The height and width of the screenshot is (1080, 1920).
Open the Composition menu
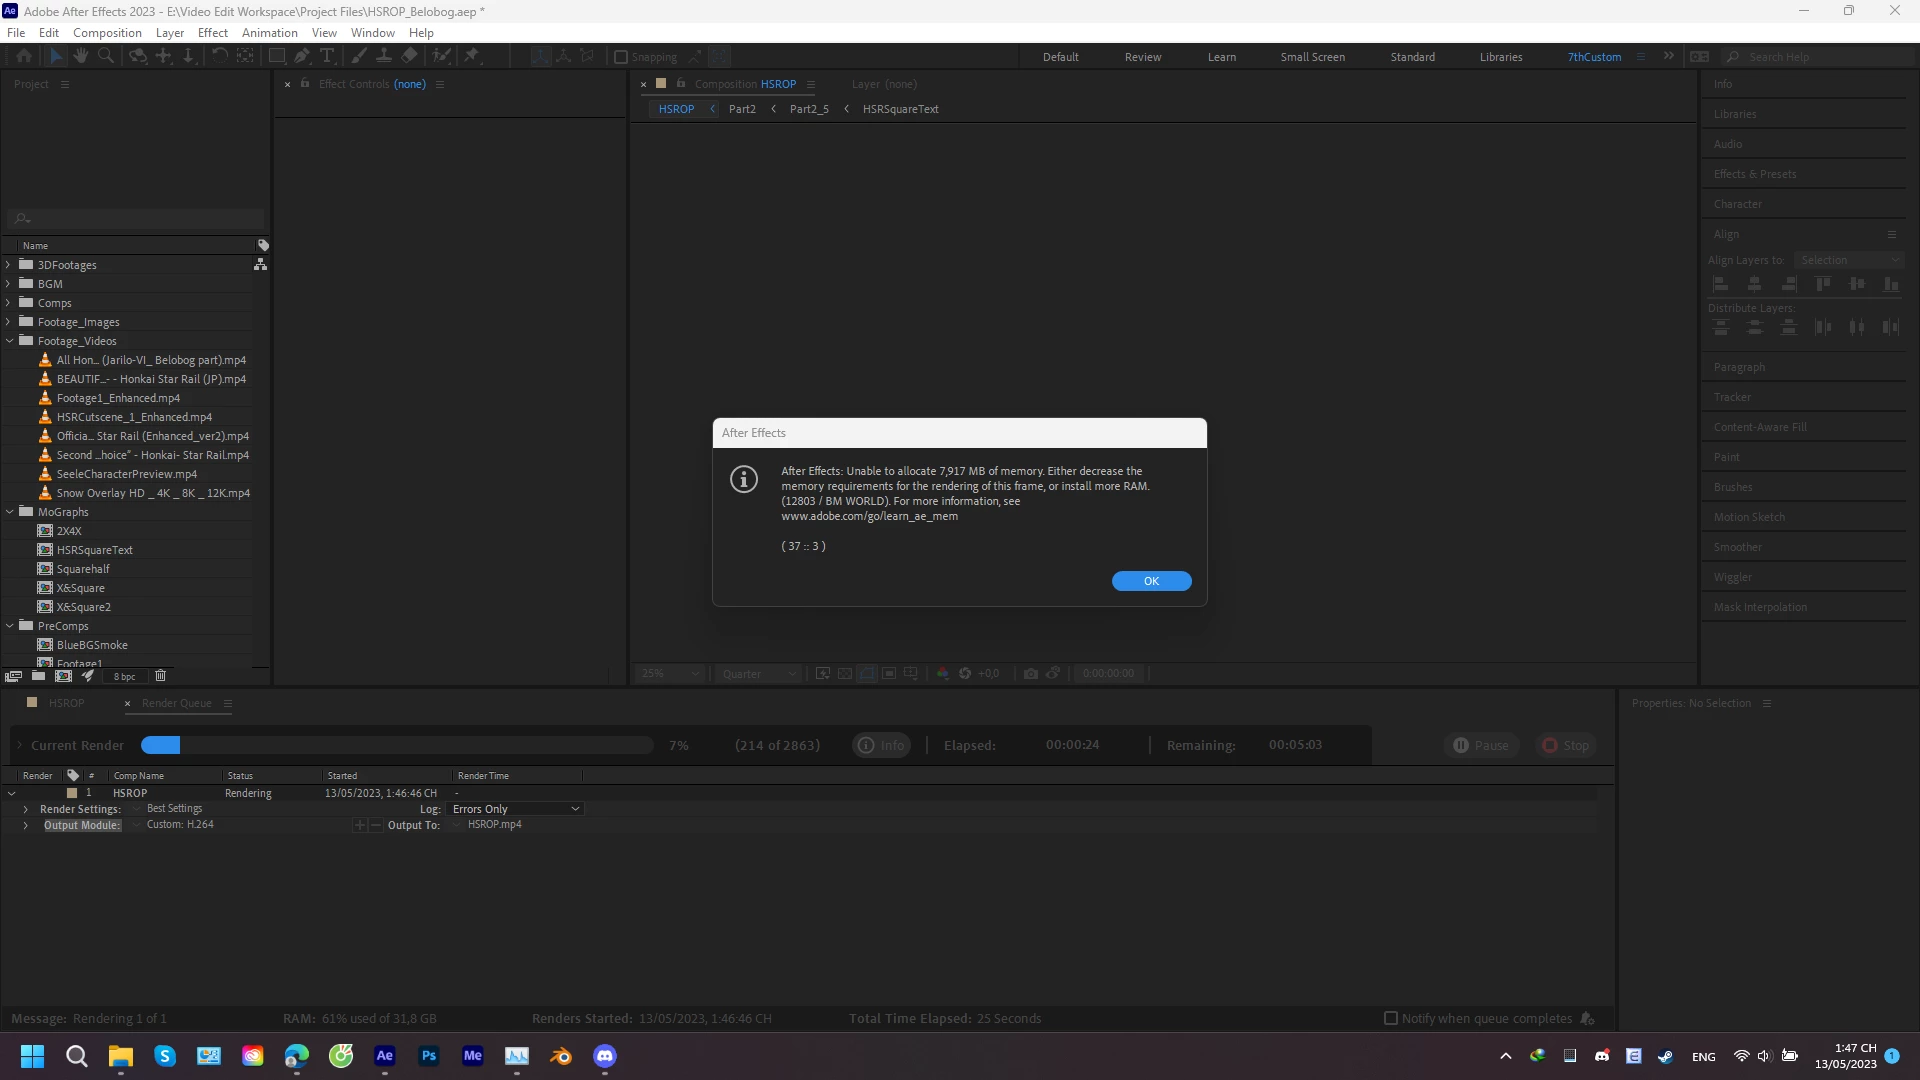coord(107,32)
